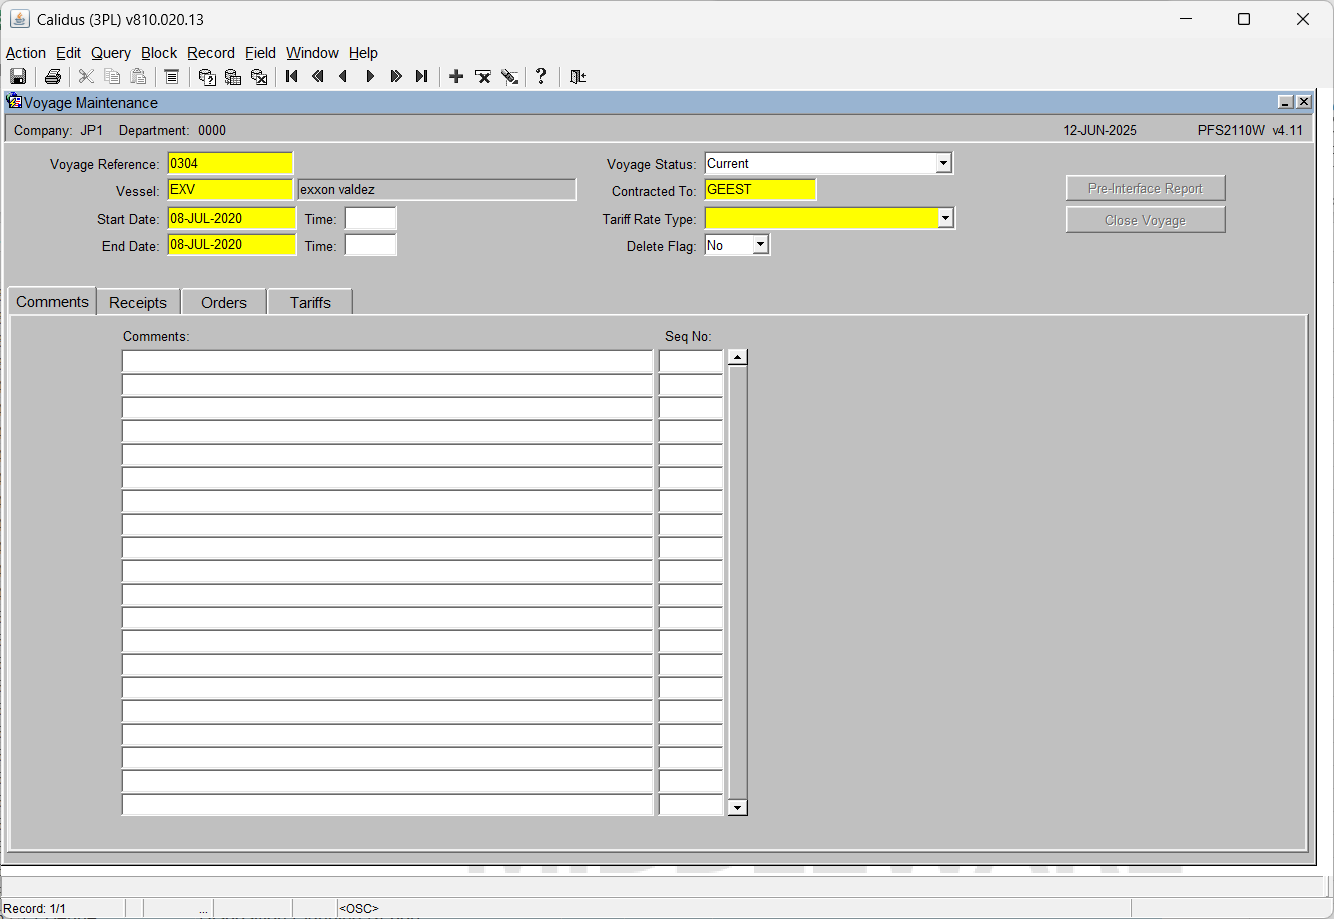Insert a new record with plus icon
1334x919 pixels.
tap(456, 77)
